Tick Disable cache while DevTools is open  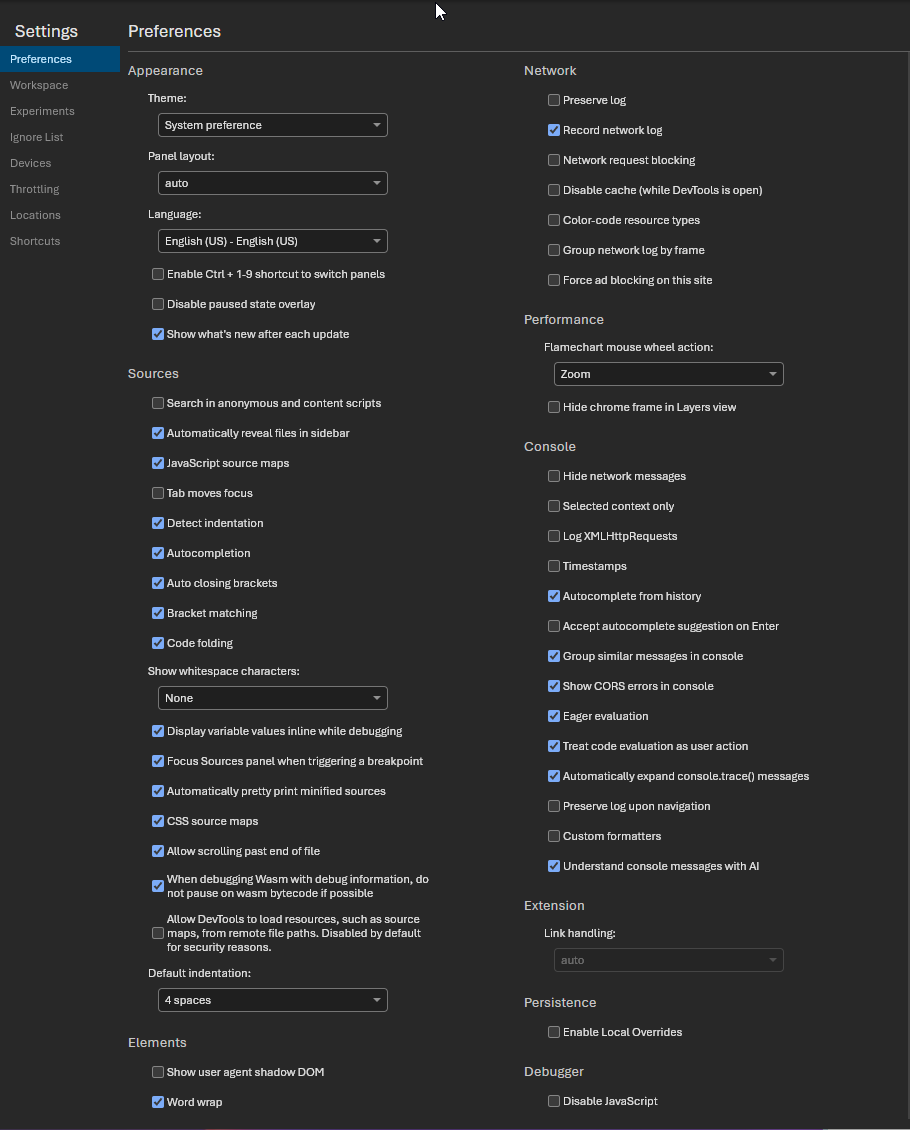(x=554, y=190)
